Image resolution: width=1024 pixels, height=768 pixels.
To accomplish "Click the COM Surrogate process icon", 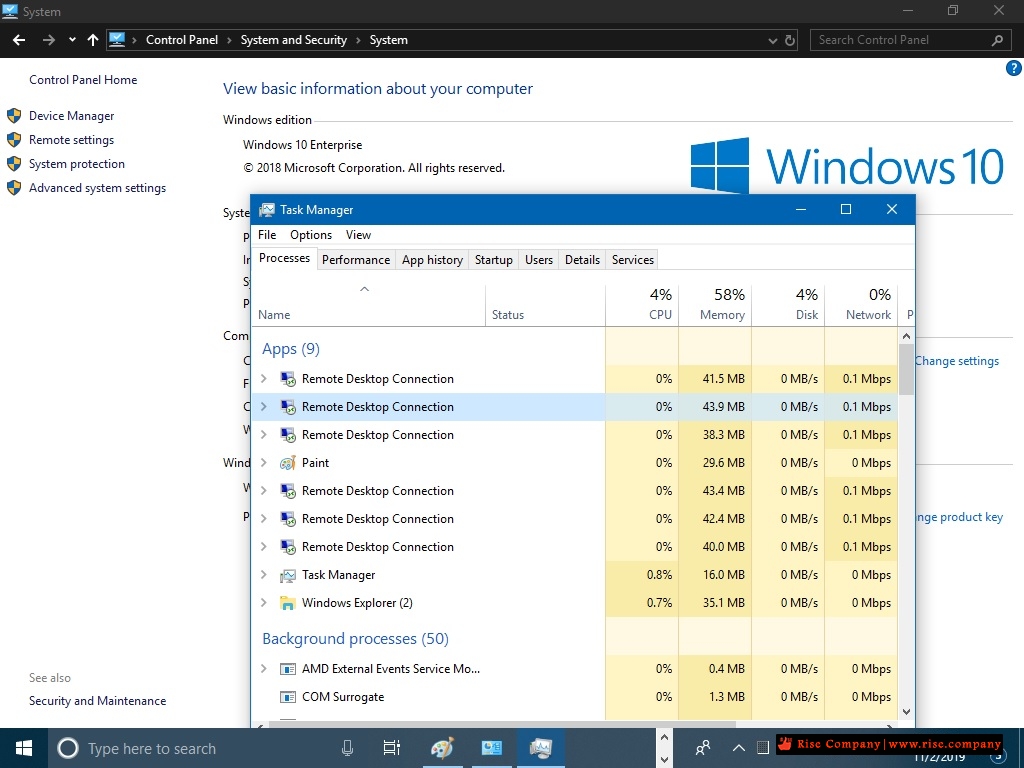I will [x=288, y=697].
